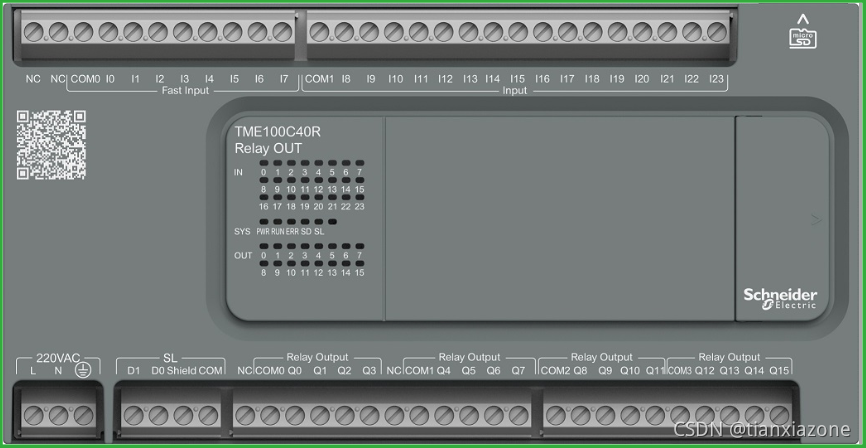866x448 pixels.
Task: Click the SD status LED
Action: (305, 222)
